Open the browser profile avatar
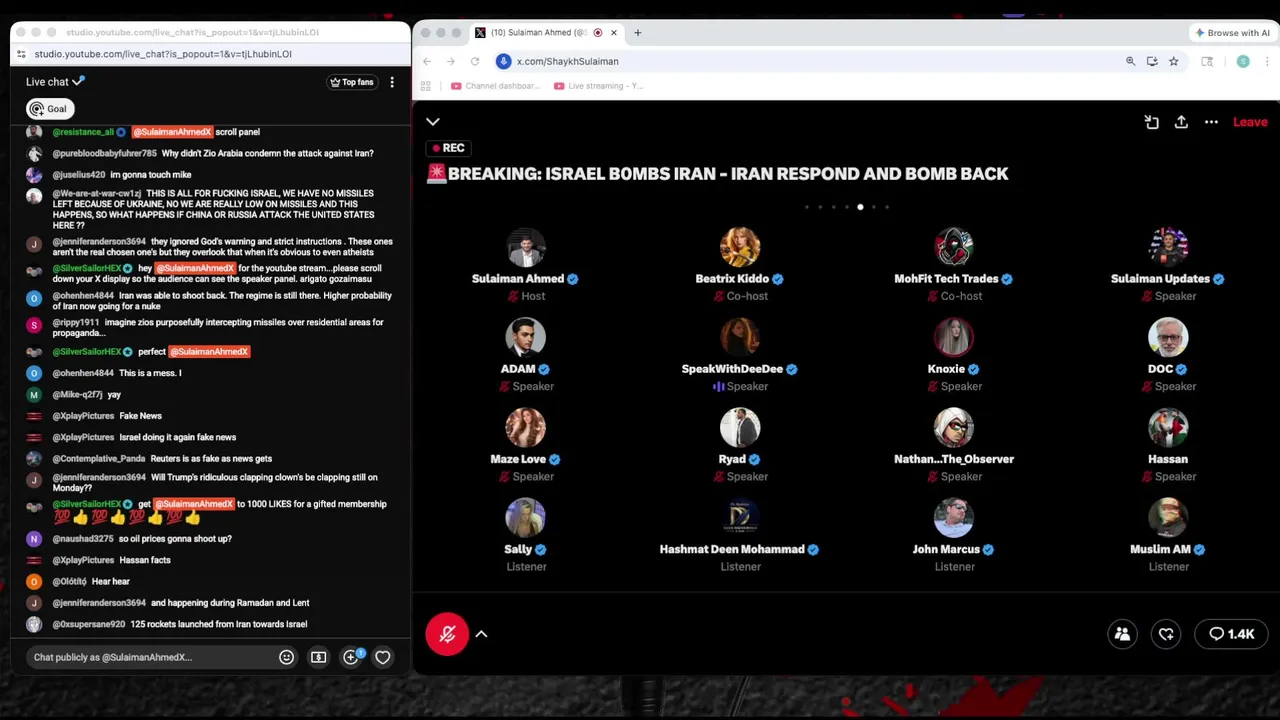This screenshot has height=720, width=1280. [x=1243, y=61]
